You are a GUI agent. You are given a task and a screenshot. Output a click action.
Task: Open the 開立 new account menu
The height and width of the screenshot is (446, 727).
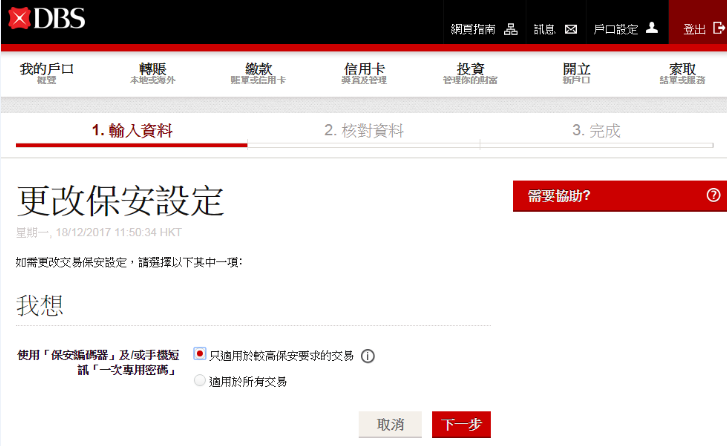pyautogui.click(x=576, y=73)
